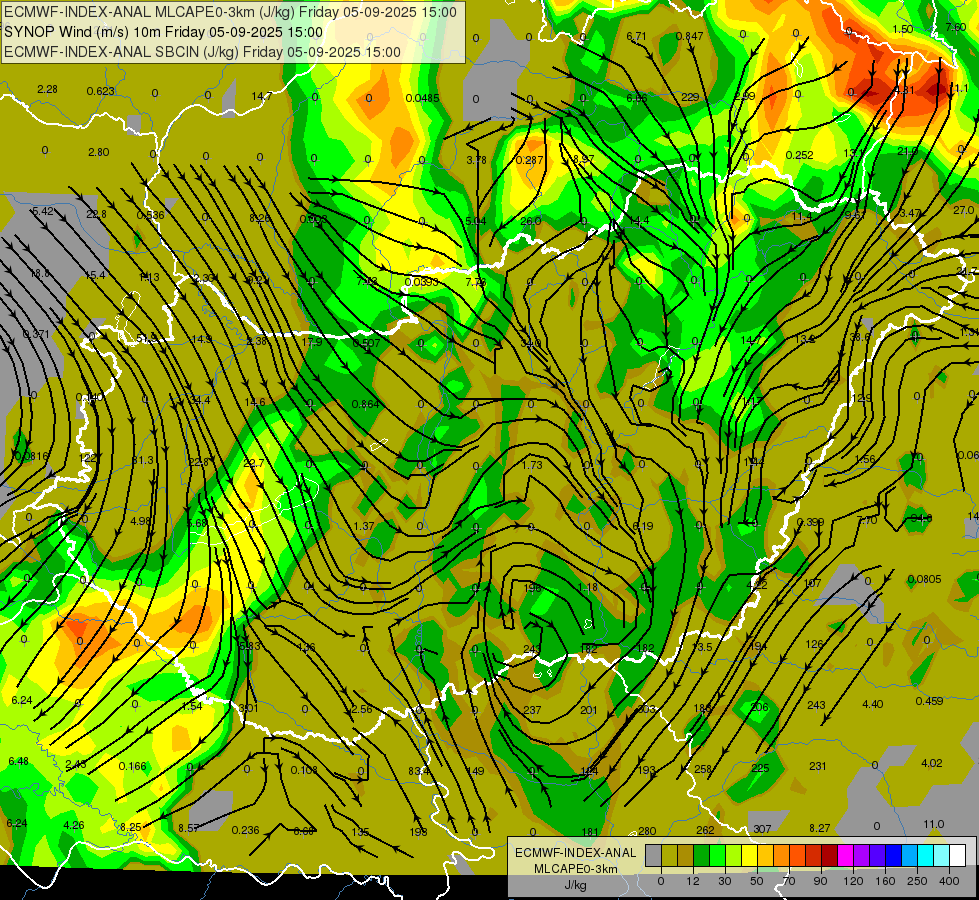Click the map value 26.0
The height and width of the screenshot is (900, 979).
click(531, 221)
